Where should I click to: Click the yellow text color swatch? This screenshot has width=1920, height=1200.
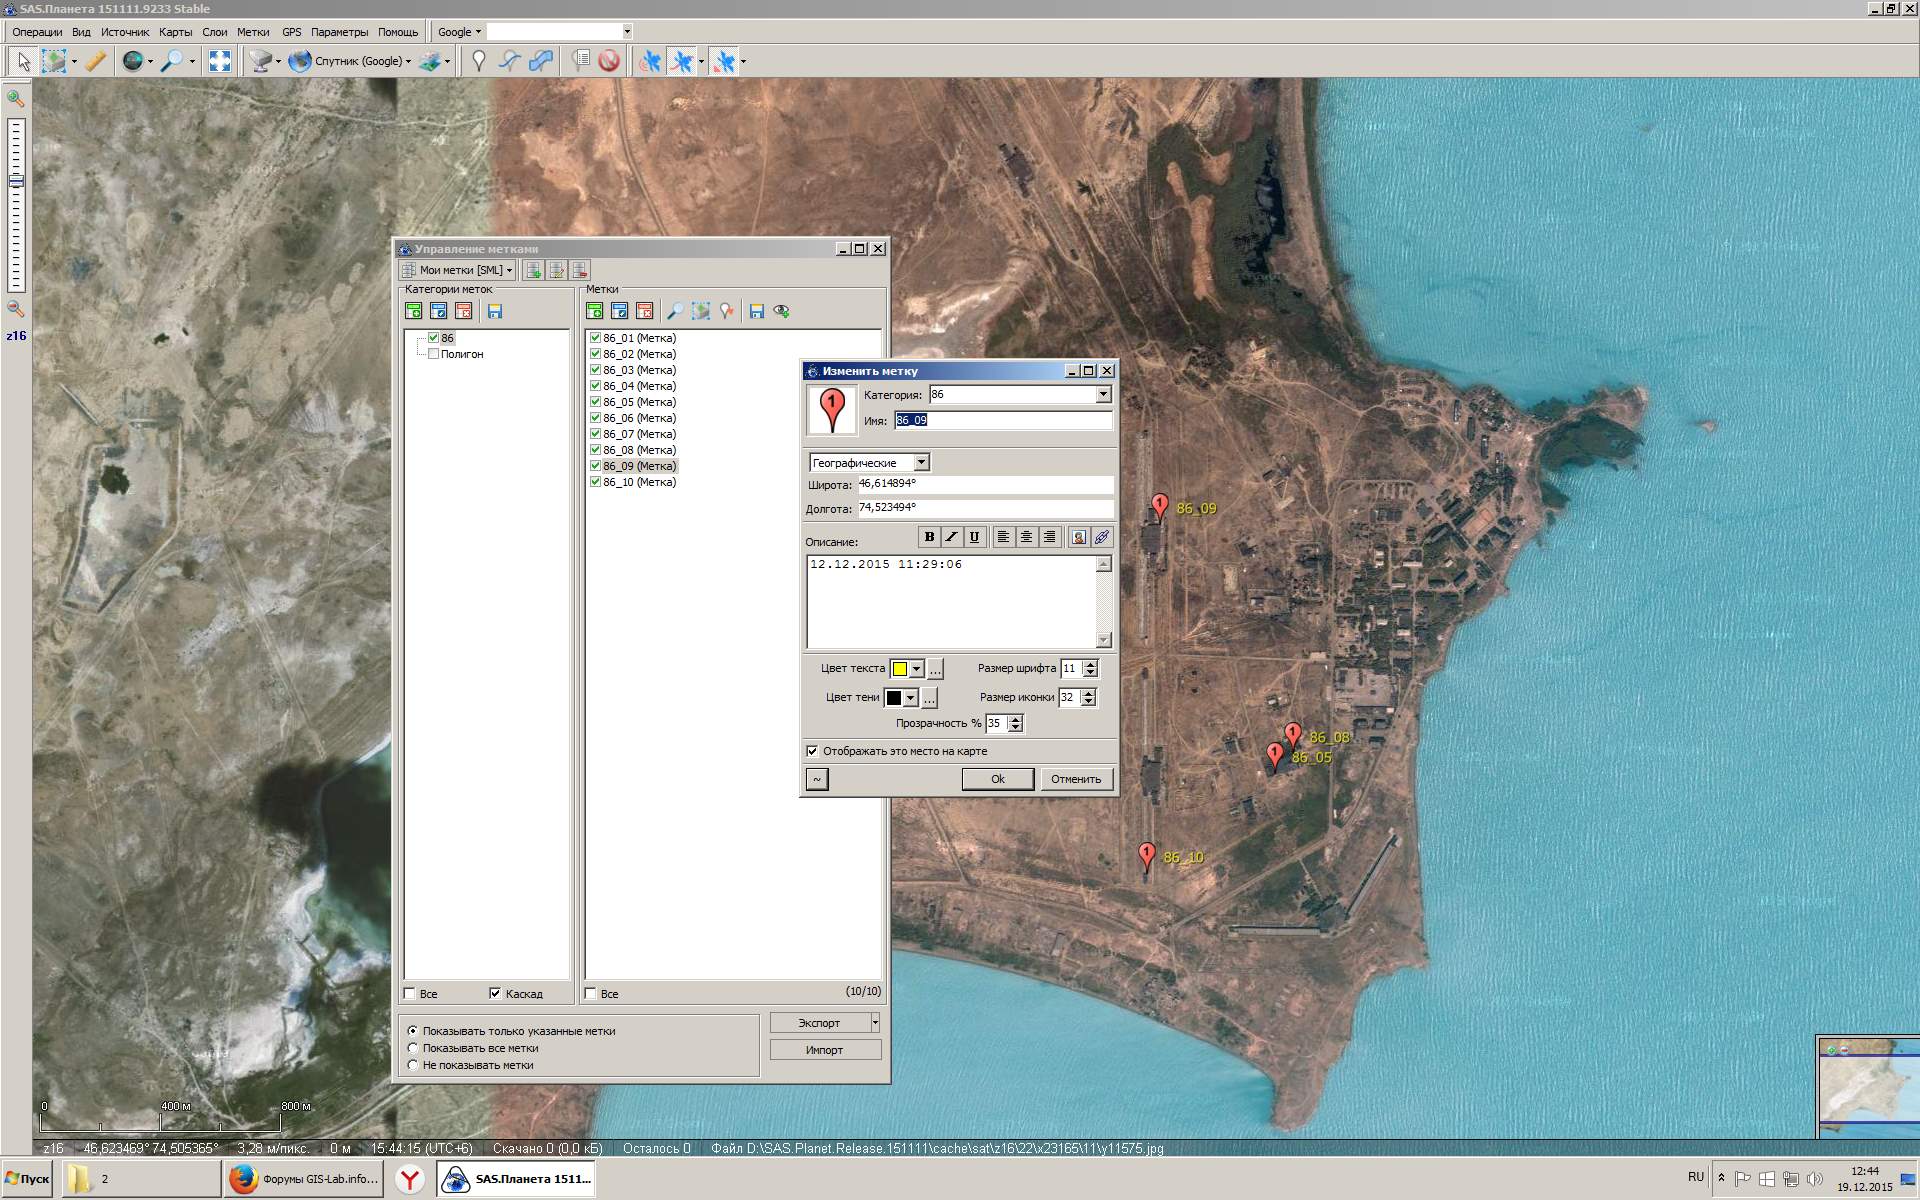899,669
